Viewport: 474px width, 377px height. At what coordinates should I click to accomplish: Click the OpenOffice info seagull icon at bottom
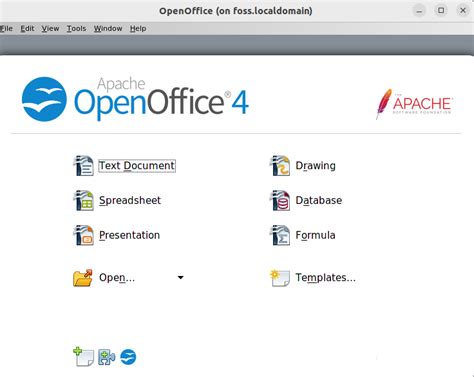tap(128, 357)
